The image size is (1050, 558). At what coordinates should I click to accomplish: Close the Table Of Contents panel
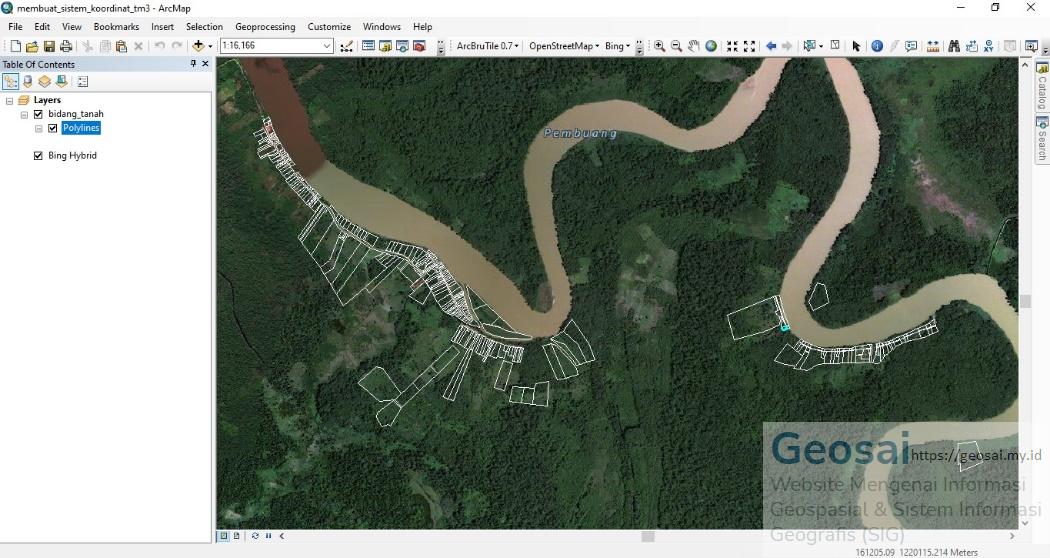(x=206, y=64)
